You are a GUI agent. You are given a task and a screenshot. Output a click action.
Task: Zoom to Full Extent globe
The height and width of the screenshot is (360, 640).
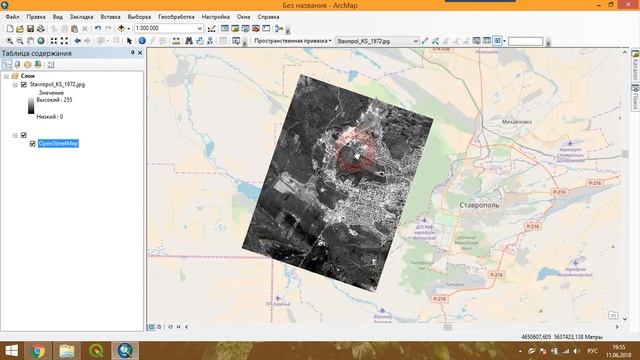coord(41,41)
